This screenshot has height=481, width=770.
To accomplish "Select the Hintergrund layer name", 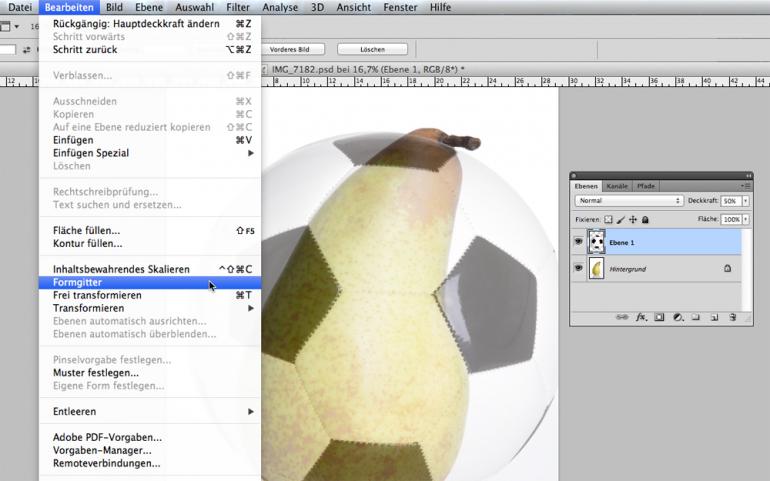I will [628, 269].
